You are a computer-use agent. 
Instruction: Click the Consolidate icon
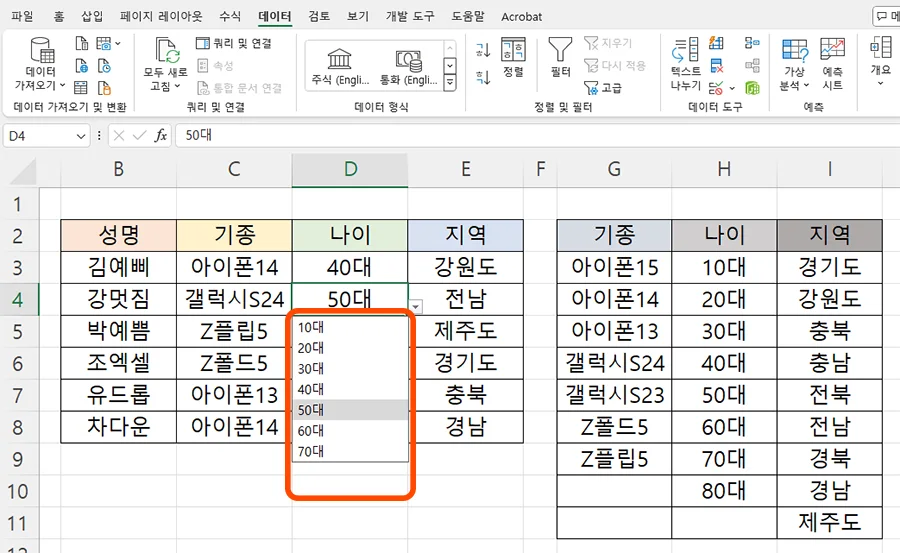pos(752,43)
